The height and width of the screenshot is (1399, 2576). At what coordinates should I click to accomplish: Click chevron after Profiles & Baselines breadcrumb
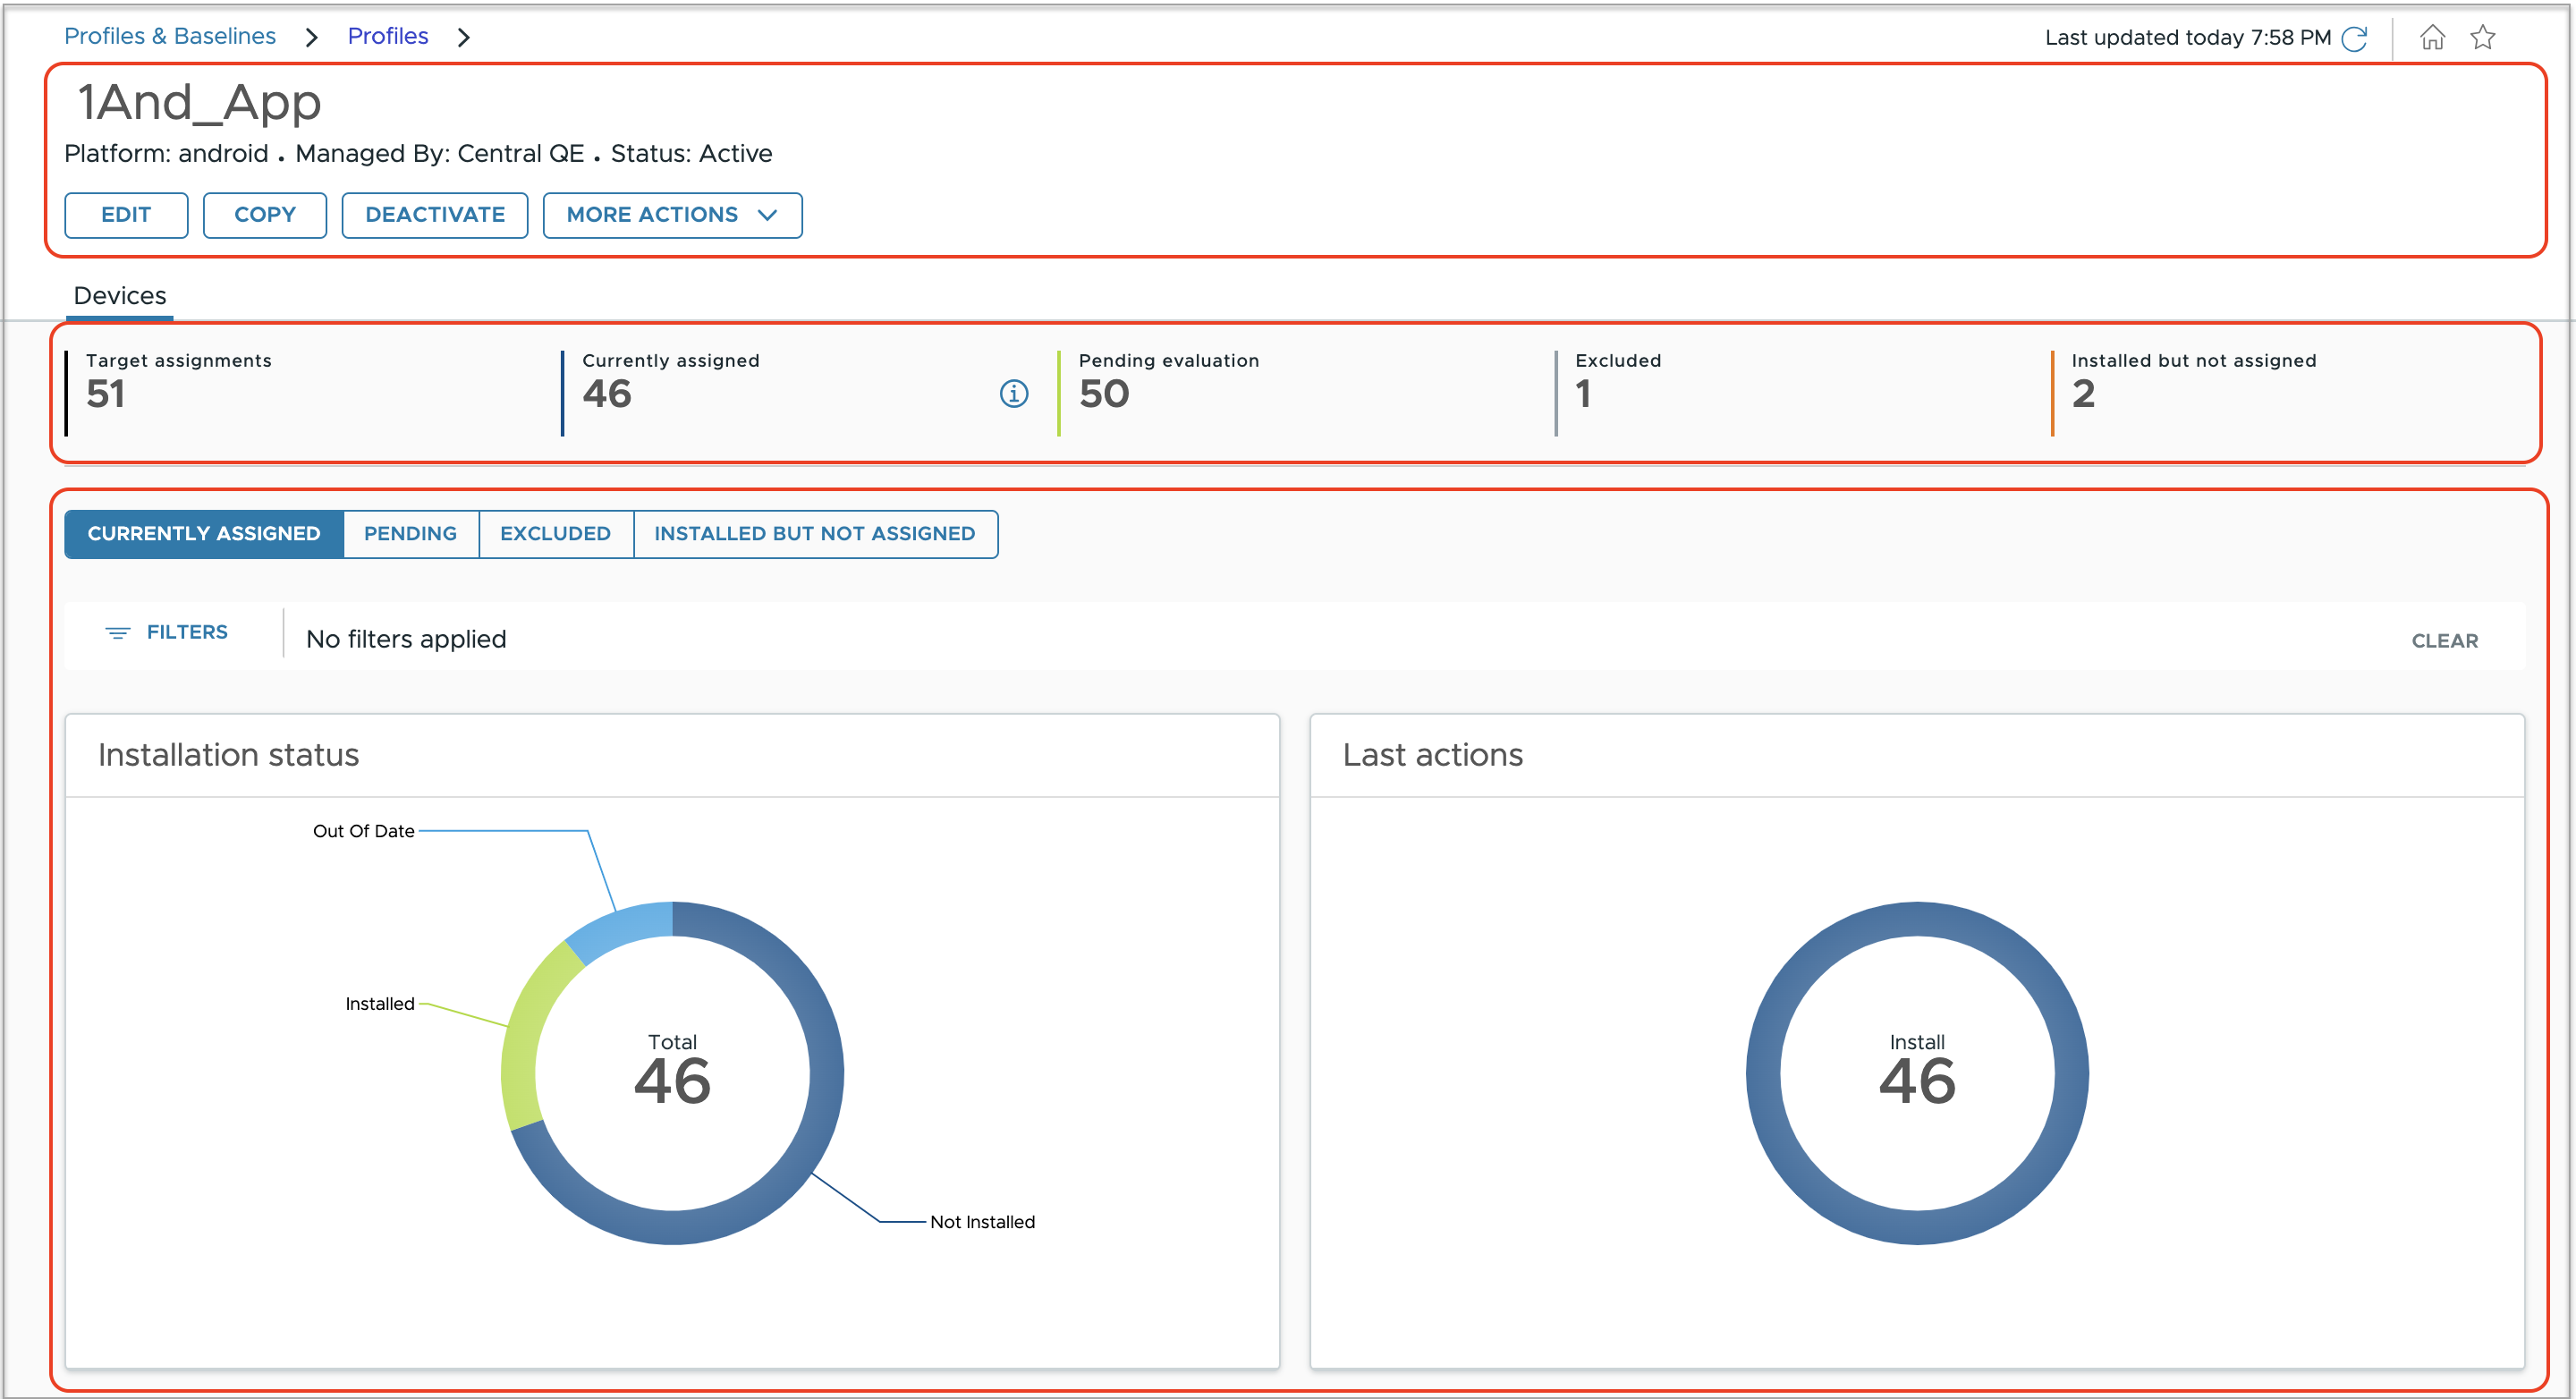311,37
